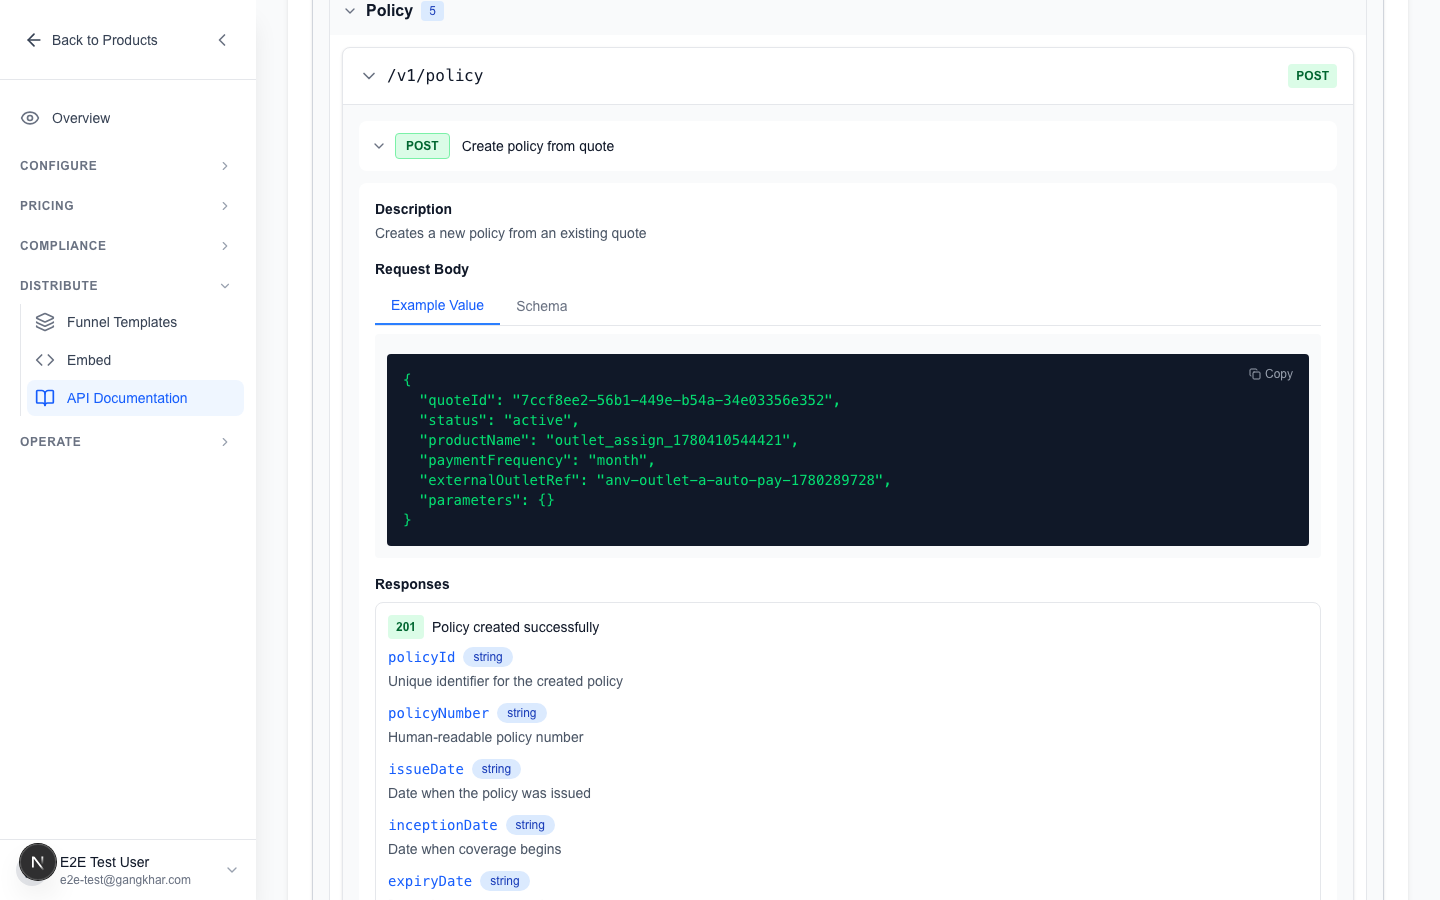Click the string type tag beside policyNumber
This screenshot has height=900, width=1440.
point(522,713)
